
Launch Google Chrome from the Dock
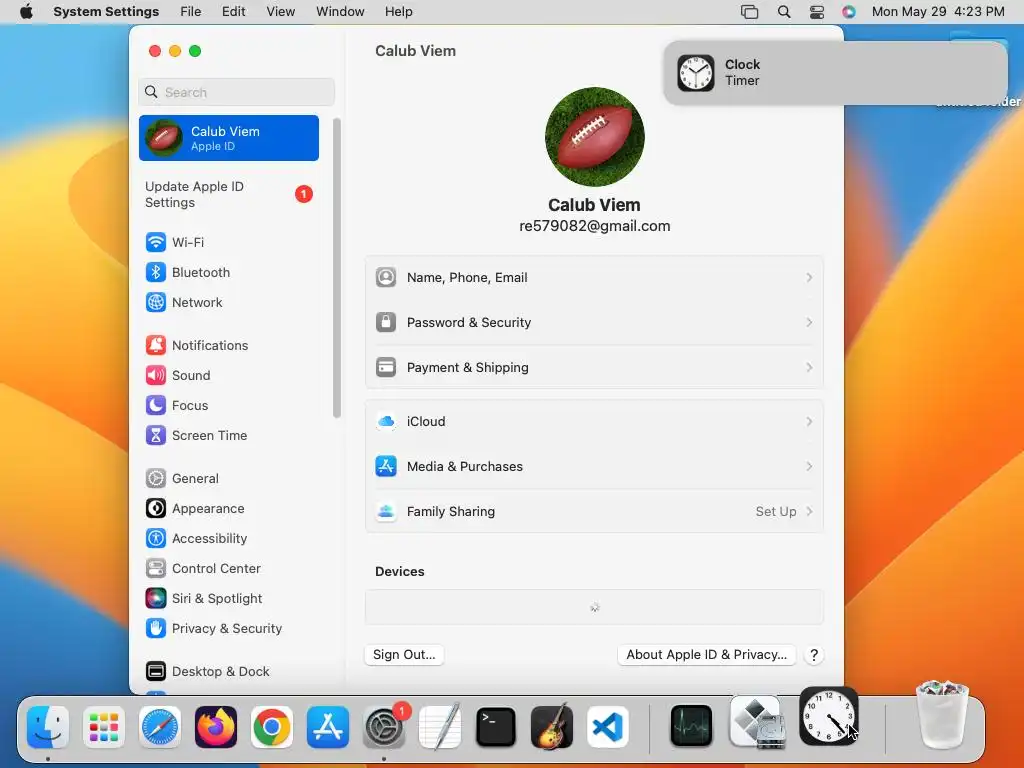coord(272,726)
